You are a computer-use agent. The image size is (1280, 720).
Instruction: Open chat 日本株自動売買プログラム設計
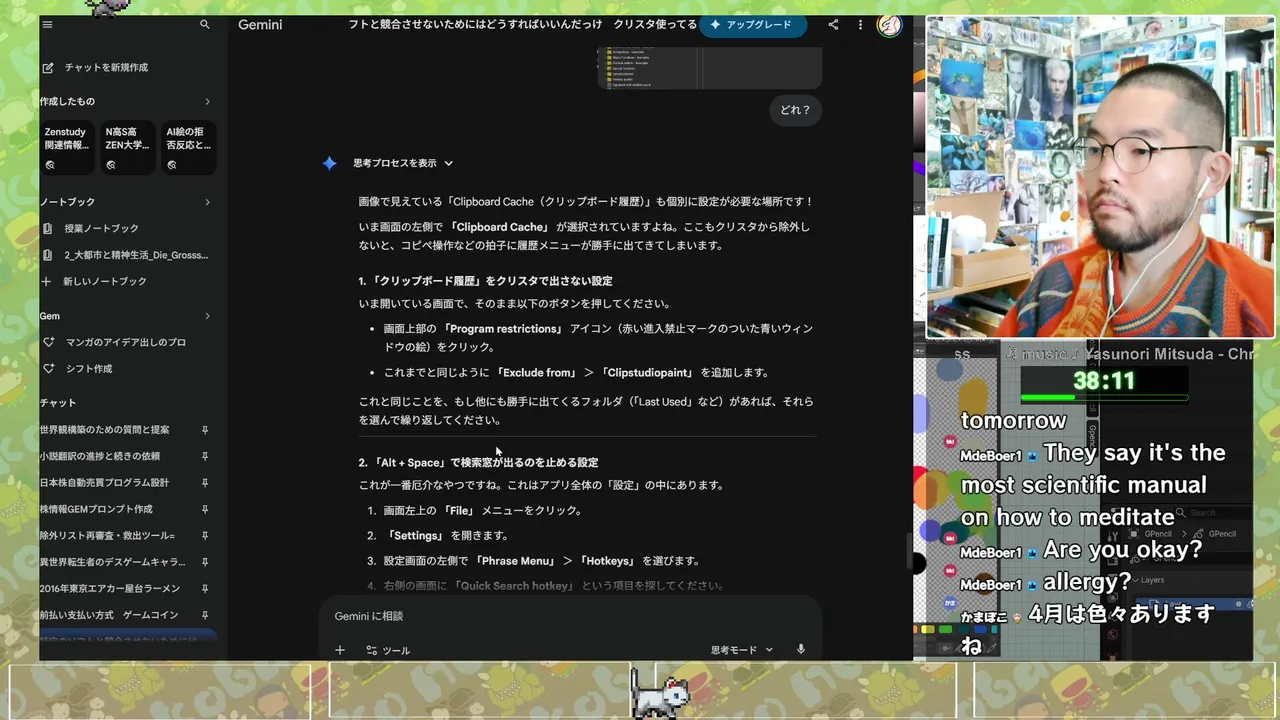(x=105, y=482)
